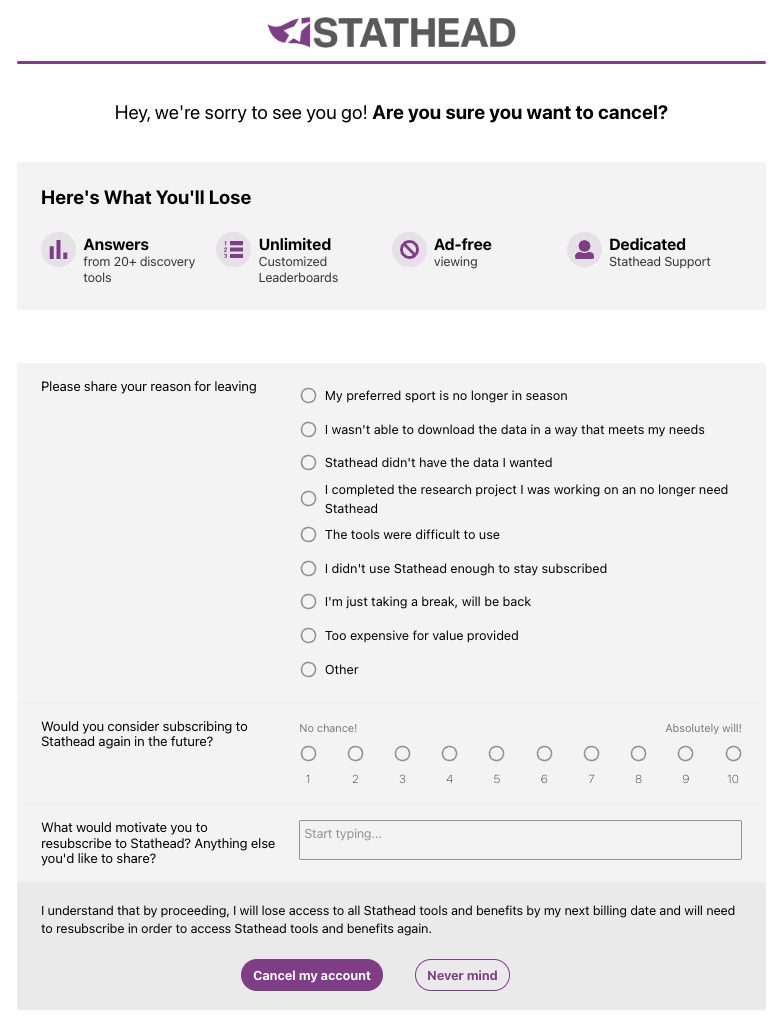The width and height of the screenshot is (777, 1023).
Task: Click the Stathead logo at top
Action: tap(391, 33)
